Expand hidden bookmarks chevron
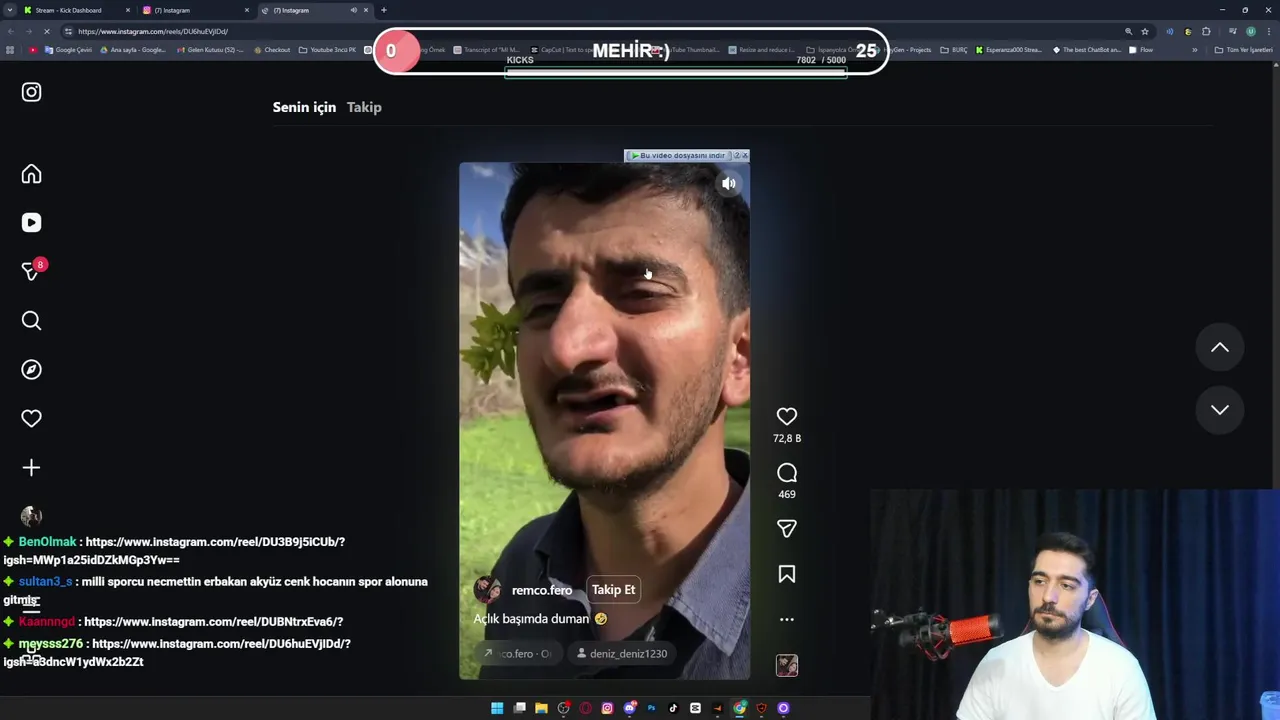Viewport: 1280px width, 720px height. point(1194,50)
